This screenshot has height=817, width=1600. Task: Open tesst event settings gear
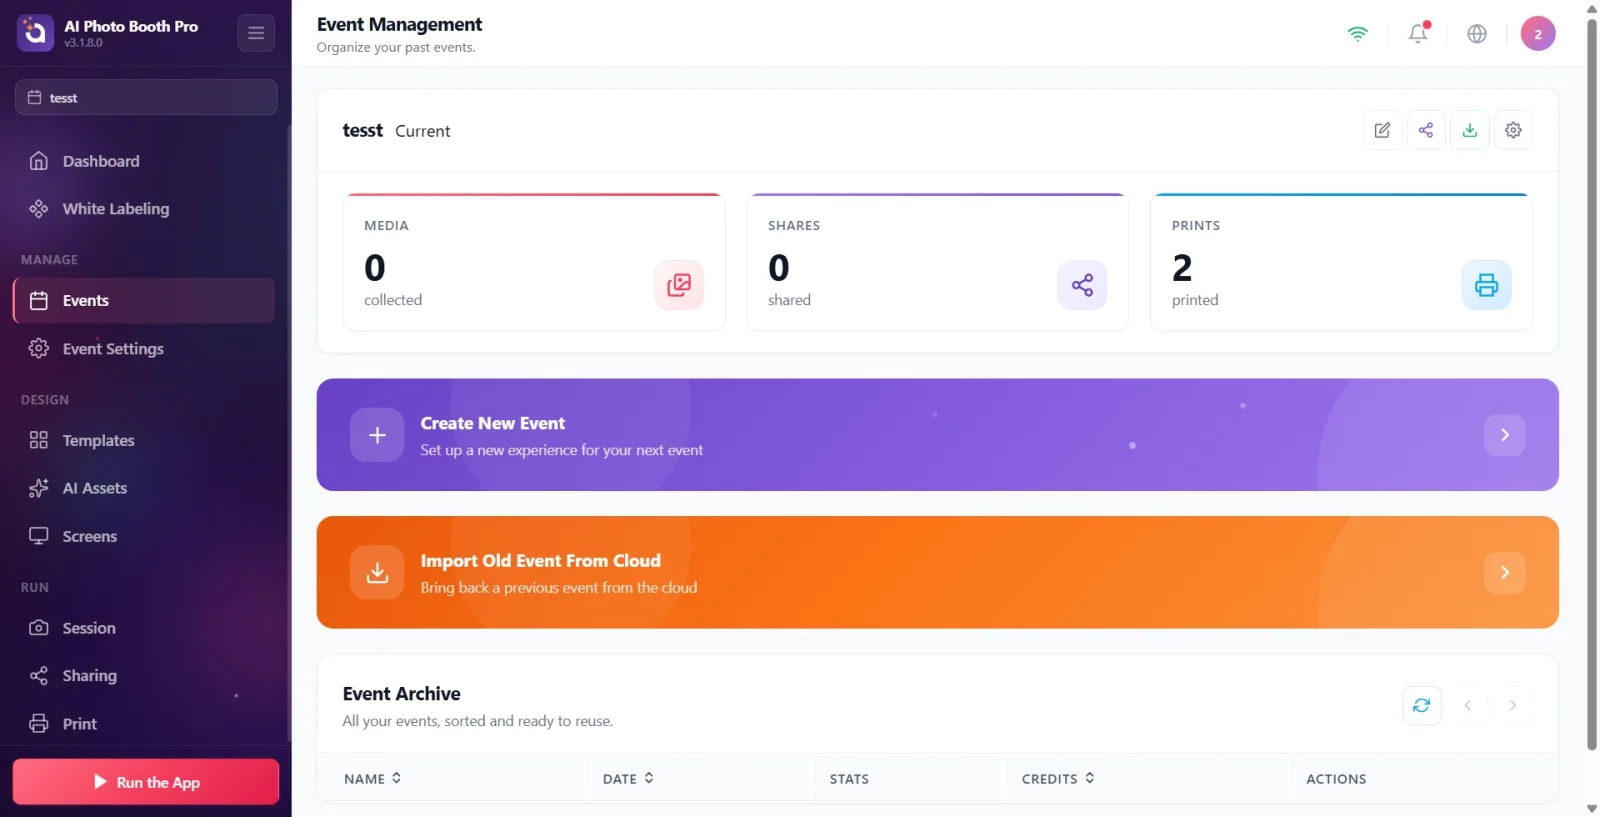point(1514,130)
